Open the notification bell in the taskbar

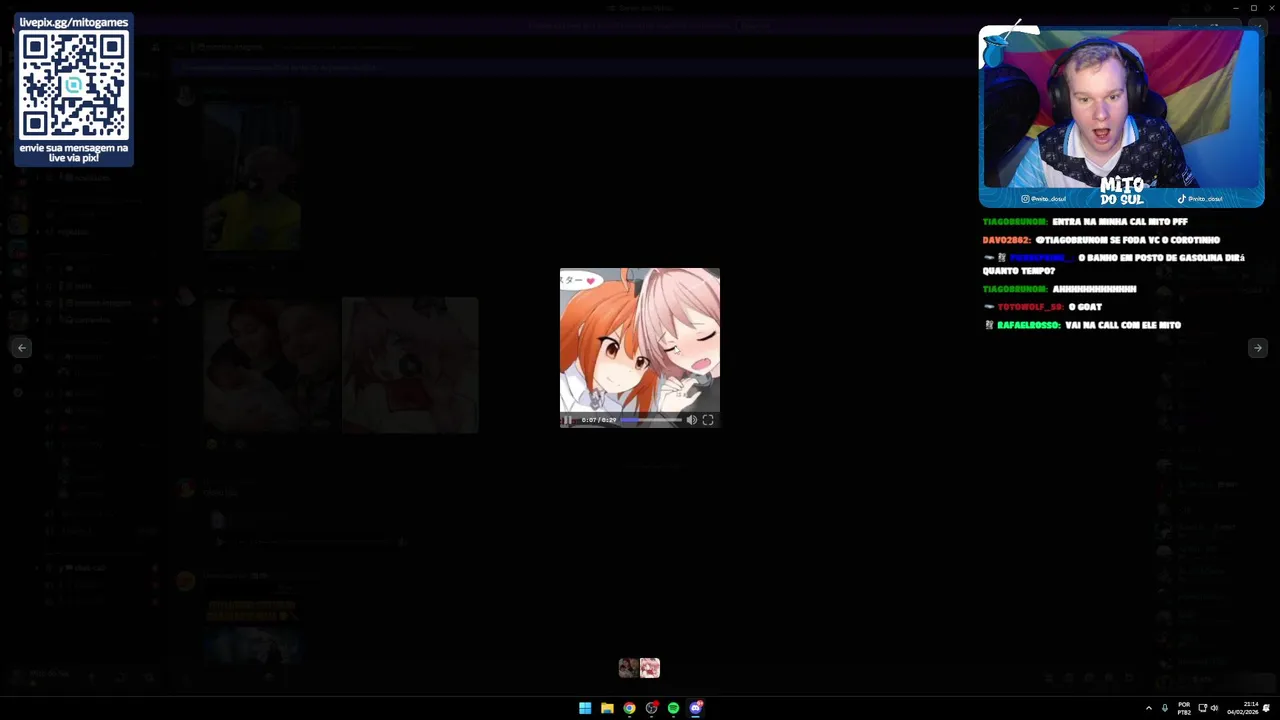[x=1267, y=708]
